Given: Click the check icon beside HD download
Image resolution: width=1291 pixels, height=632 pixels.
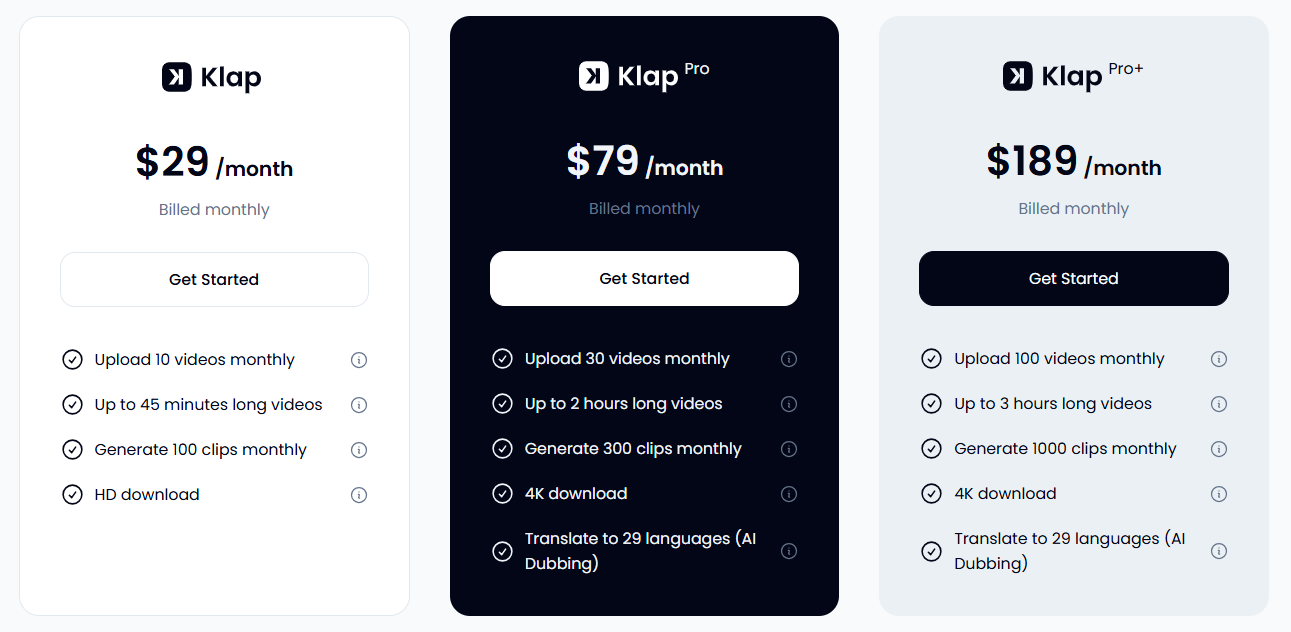Looking at the screenshot, I should coord(72,495).
